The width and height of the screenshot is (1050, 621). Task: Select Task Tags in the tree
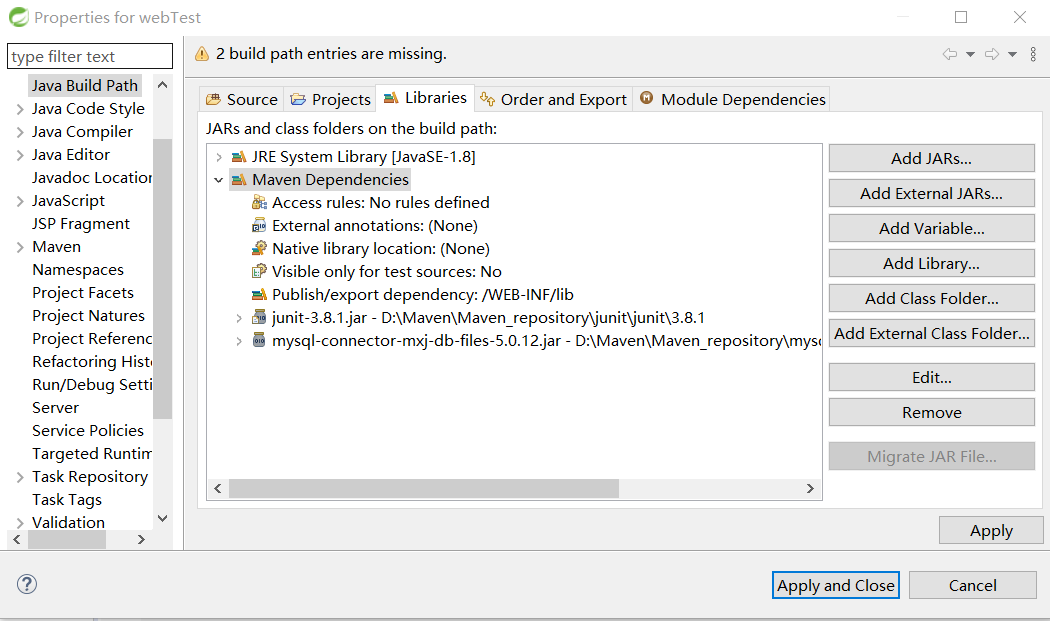click(67, 500)
